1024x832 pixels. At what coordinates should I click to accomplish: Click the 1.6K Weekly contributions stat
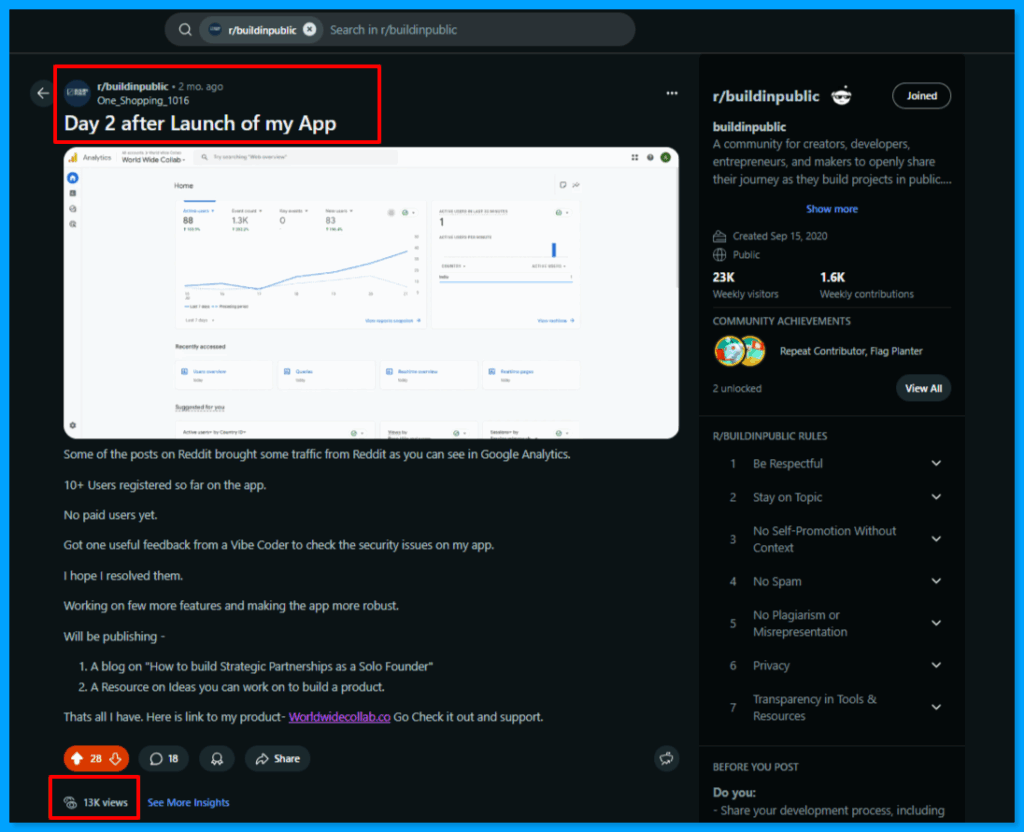point(867,285)
